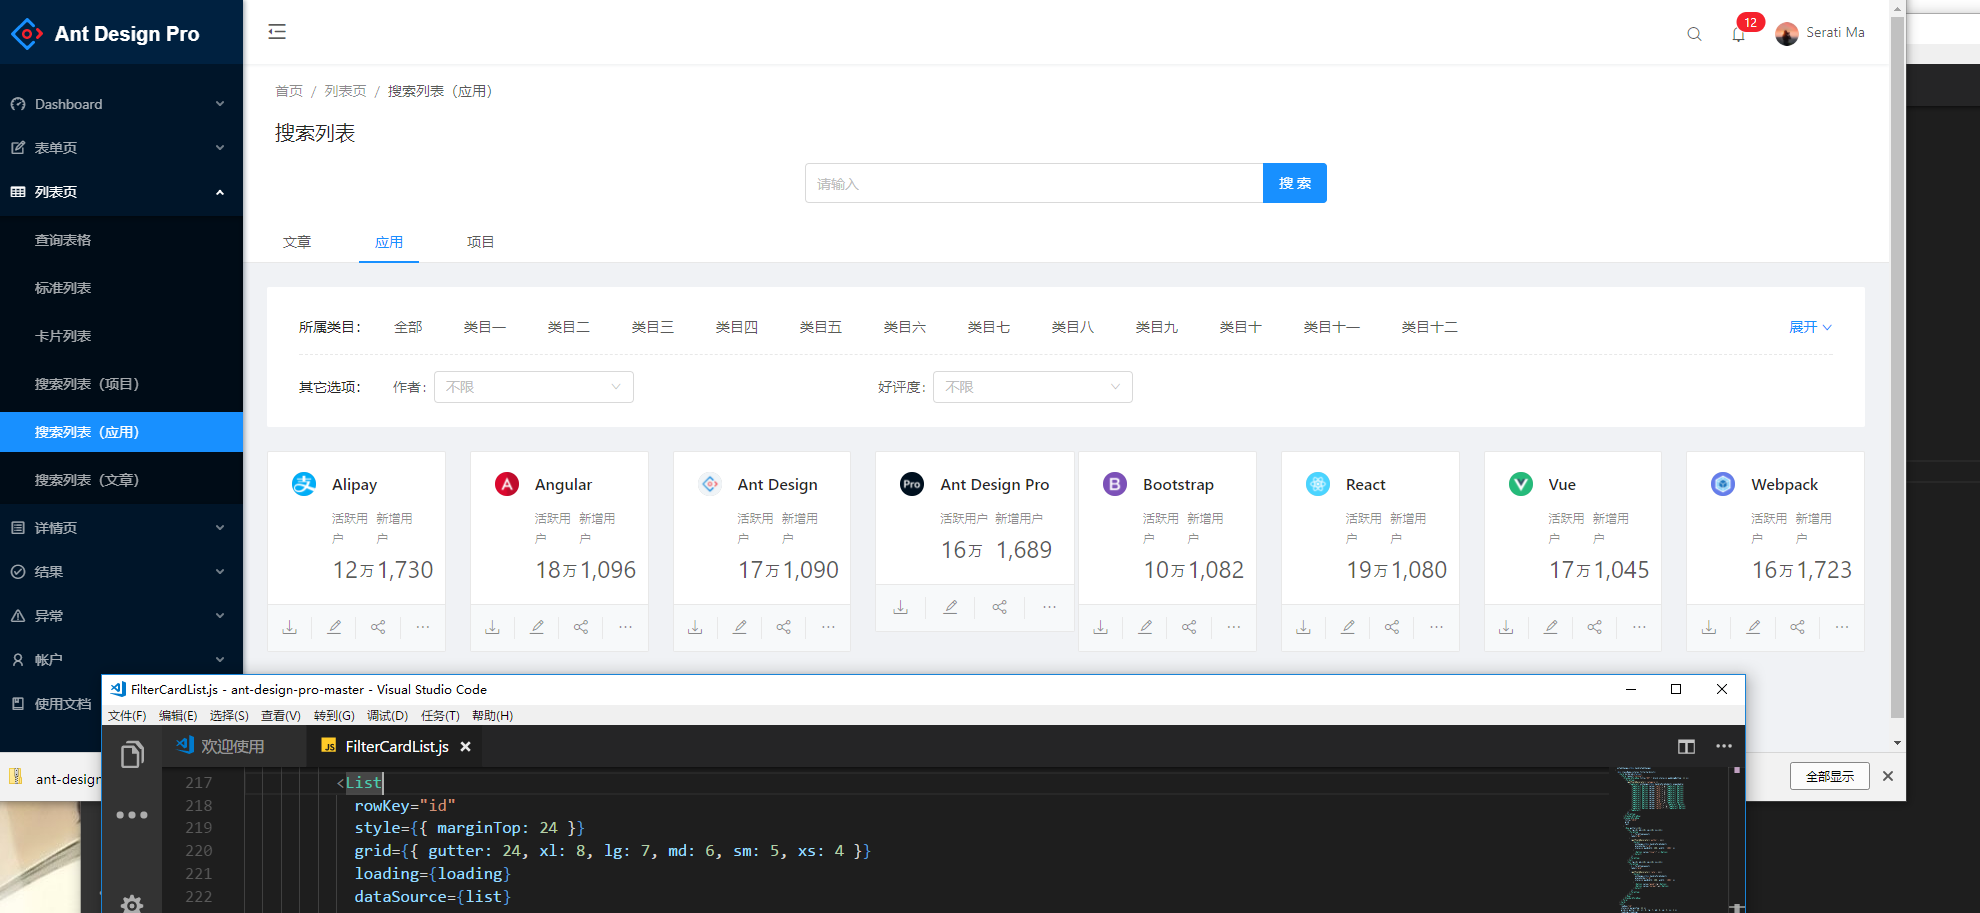Open more options on Ant Design Pro card
1980x913 pixels.
tap(1049, 607)
